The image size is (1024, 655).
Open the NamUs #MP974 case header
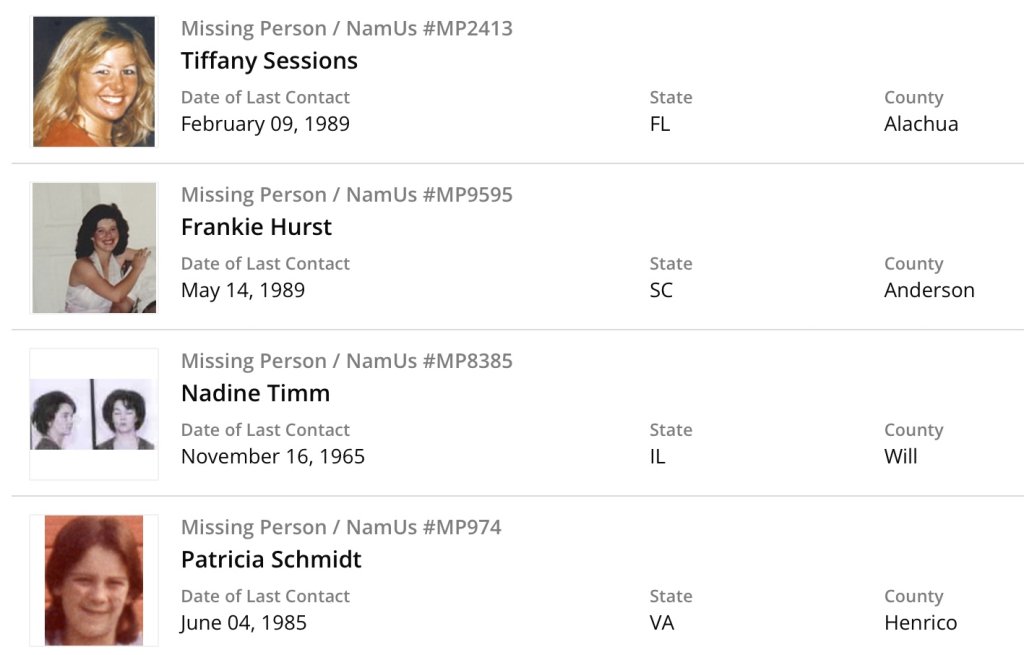tap(341, 527)
